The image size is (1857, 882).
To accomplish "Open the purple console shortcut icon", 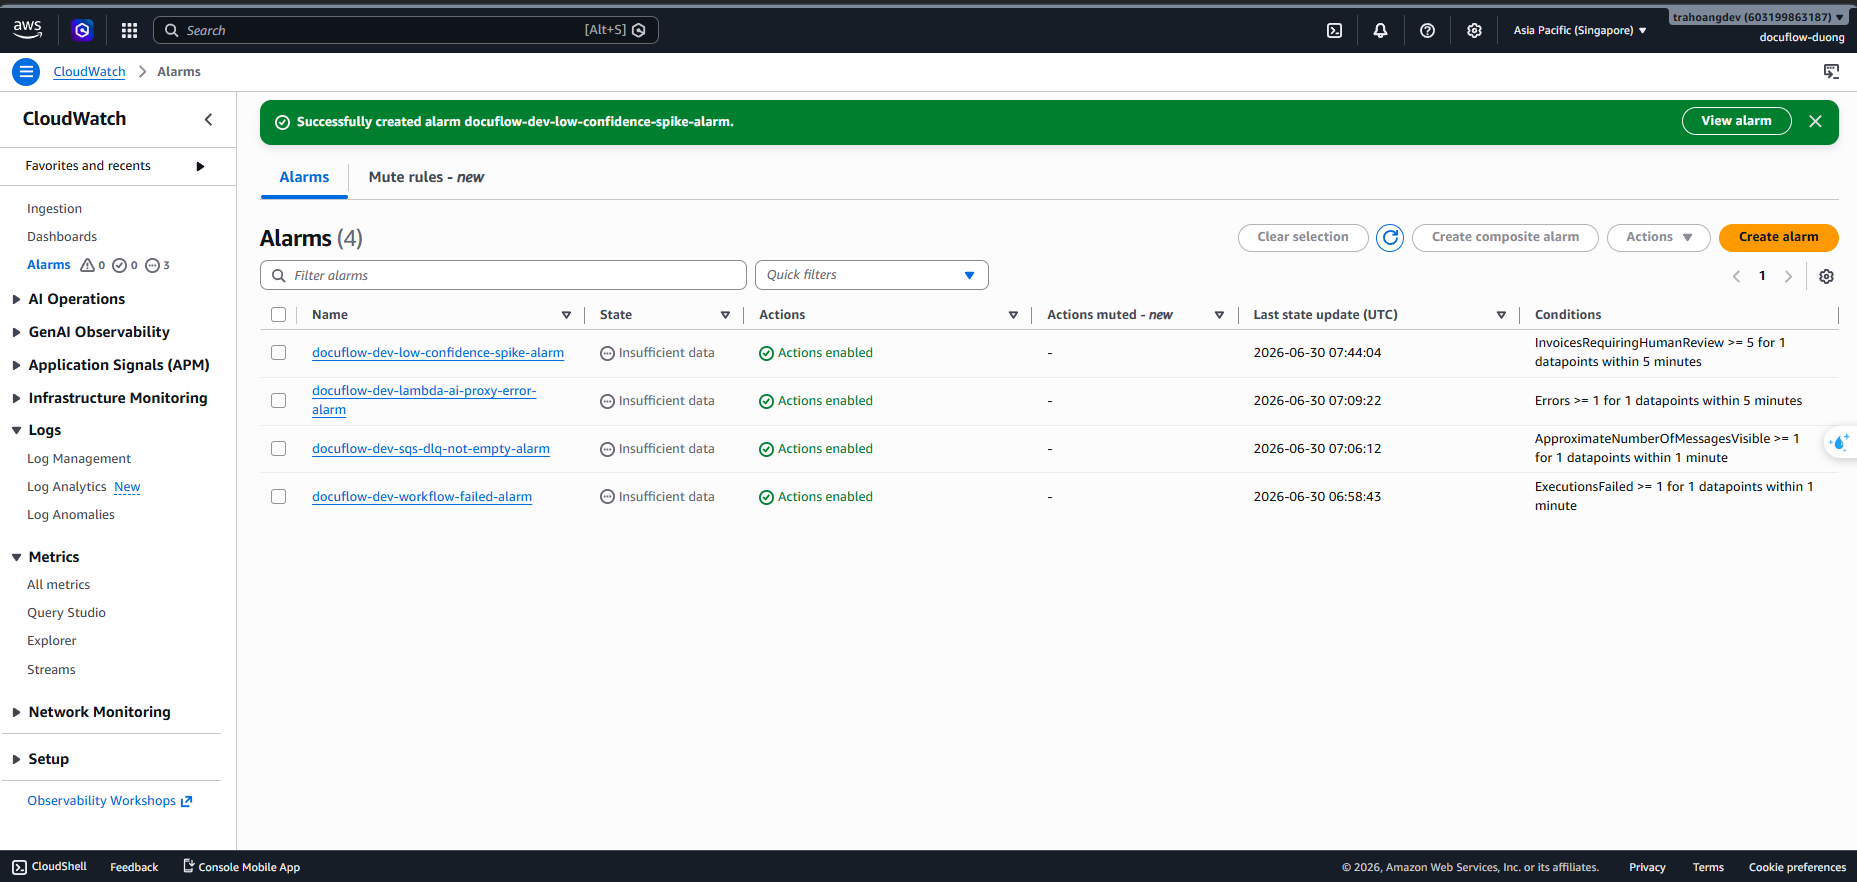I will click(82, 30).
